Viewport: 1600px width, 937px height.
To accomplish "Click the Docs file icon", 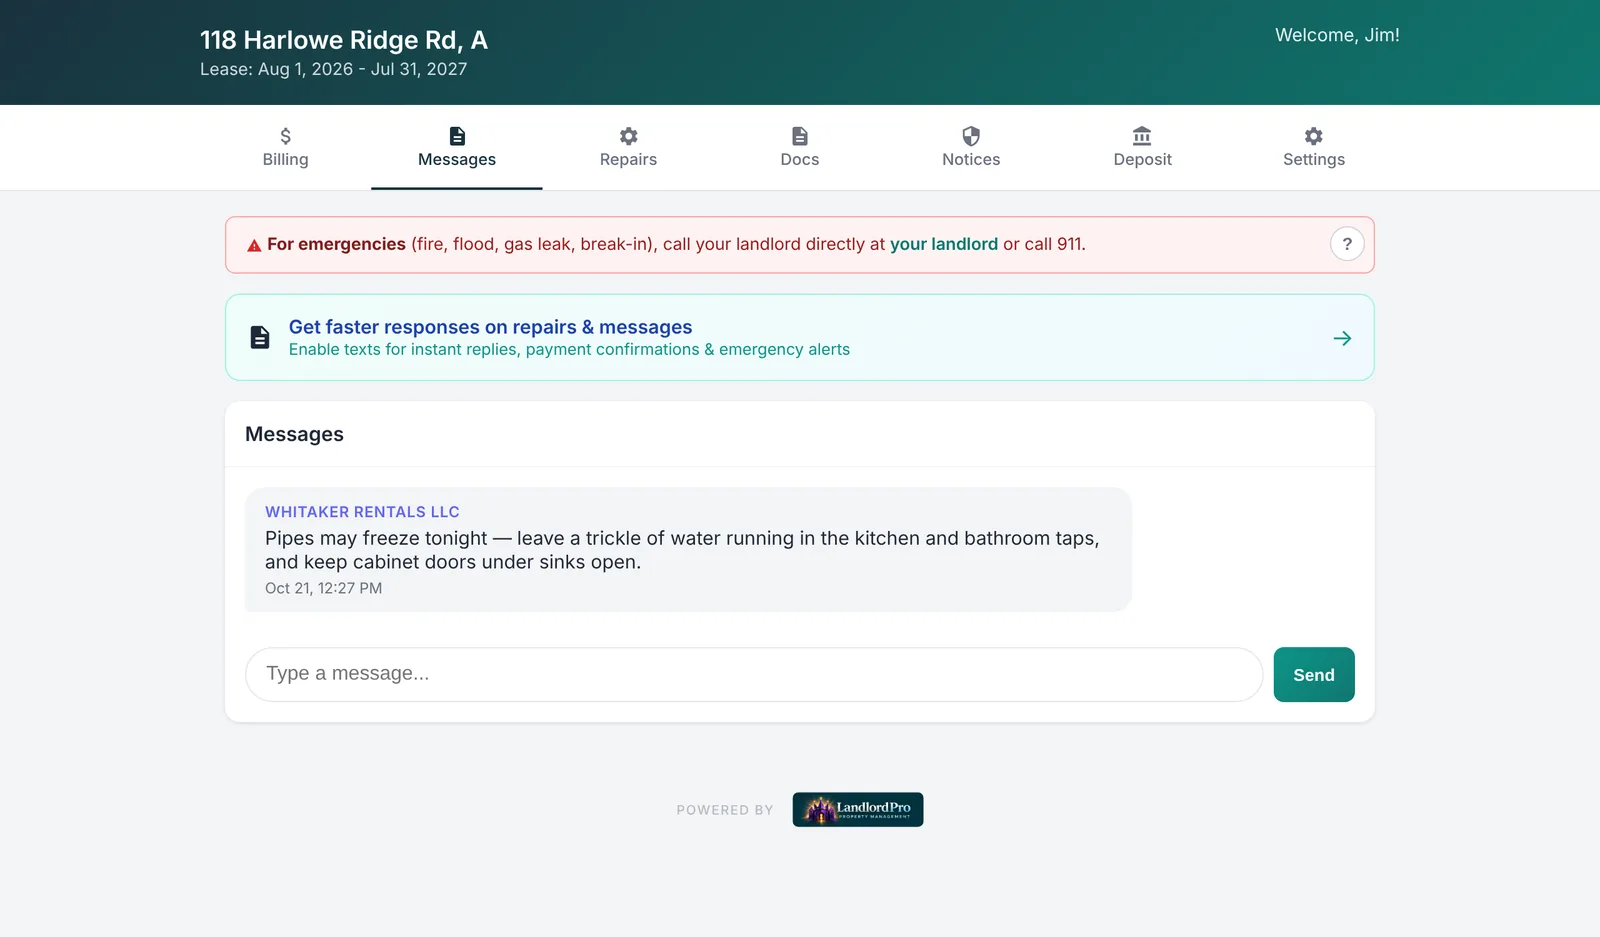I will coord(800,136).
